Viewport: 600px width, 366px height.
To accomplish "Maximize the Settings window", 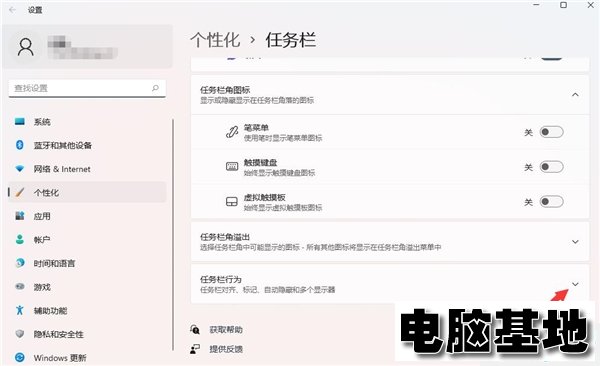I will pyautogui.click(x=563, y=5).
